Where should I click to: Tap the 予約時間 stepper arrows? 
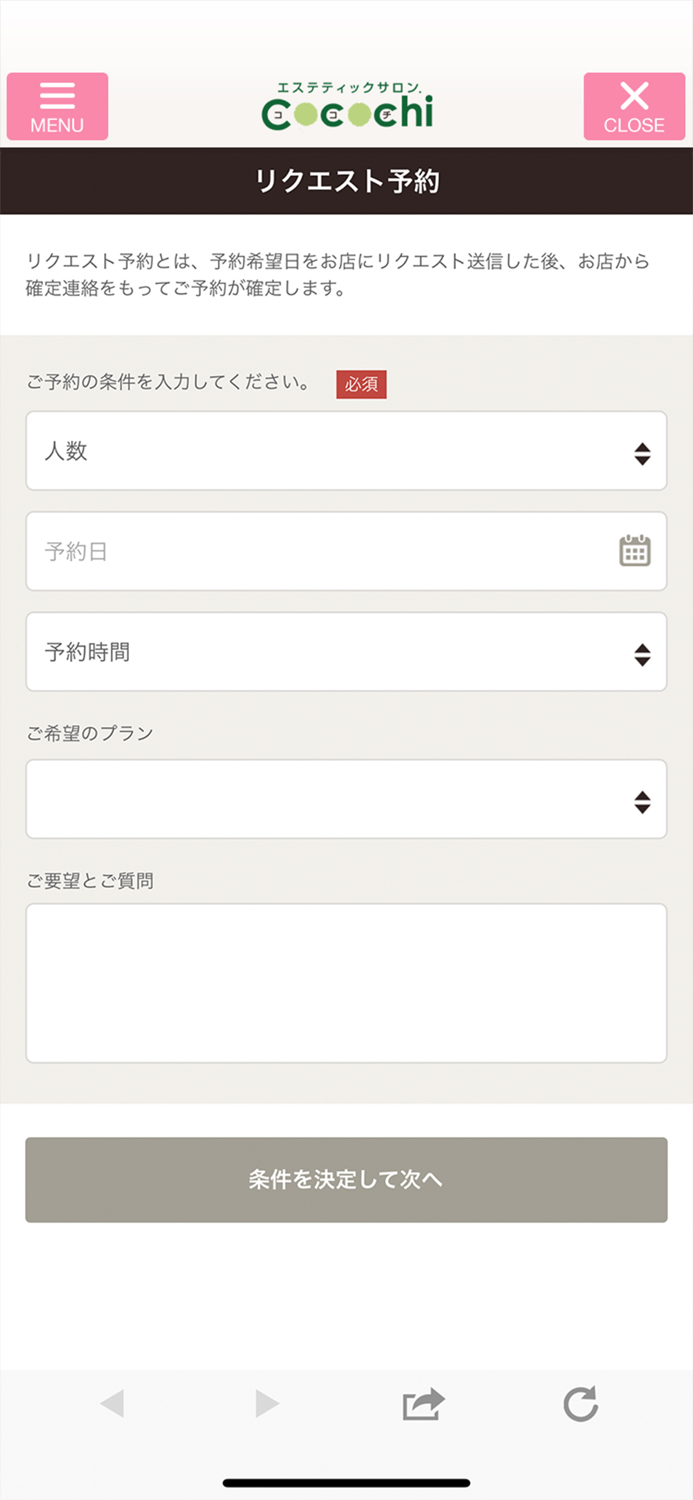coord(643,652)
